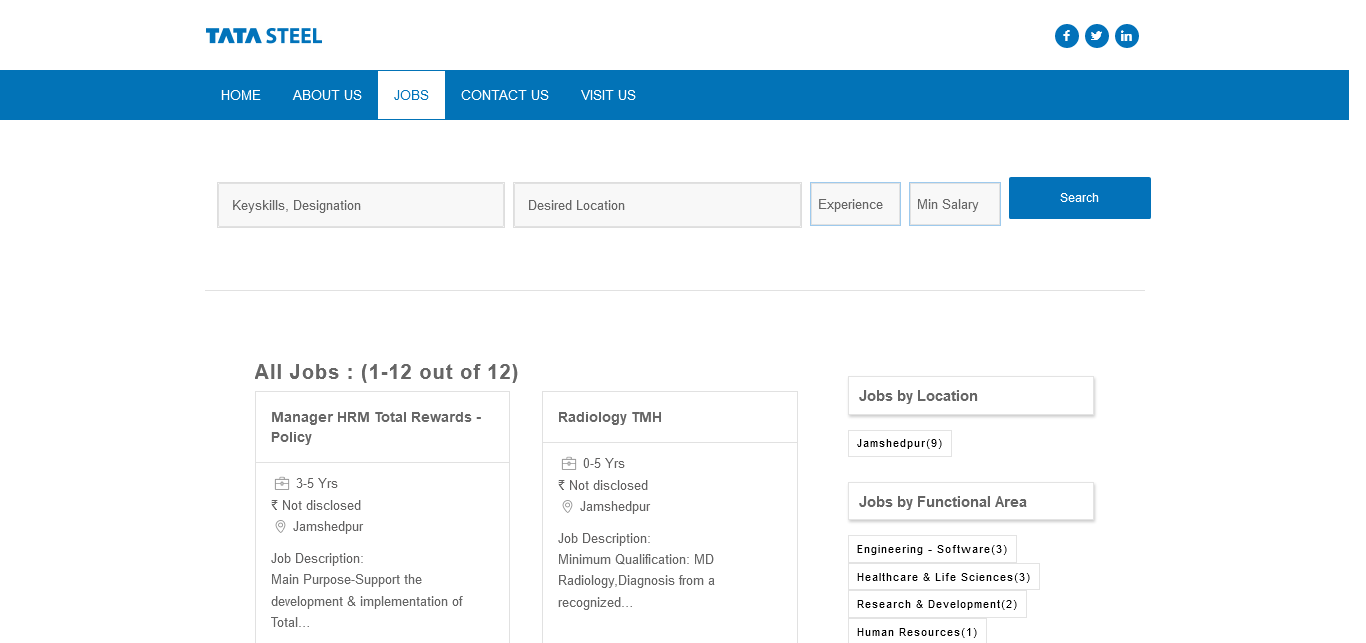Viewport: 1366px width, 643px height.
Task: Click location pin in Manager HRM card
Action: click(280, 527)
